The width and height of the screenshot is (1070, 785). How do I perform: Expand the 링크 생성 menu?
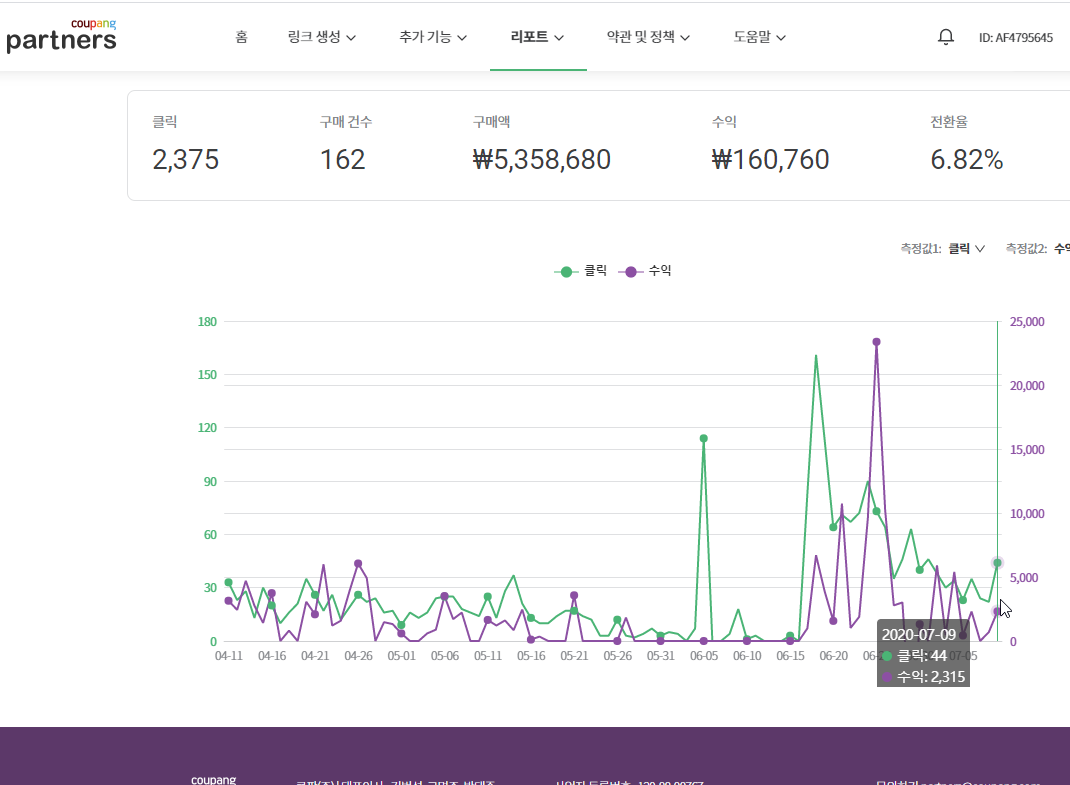(x=321, y=37)
